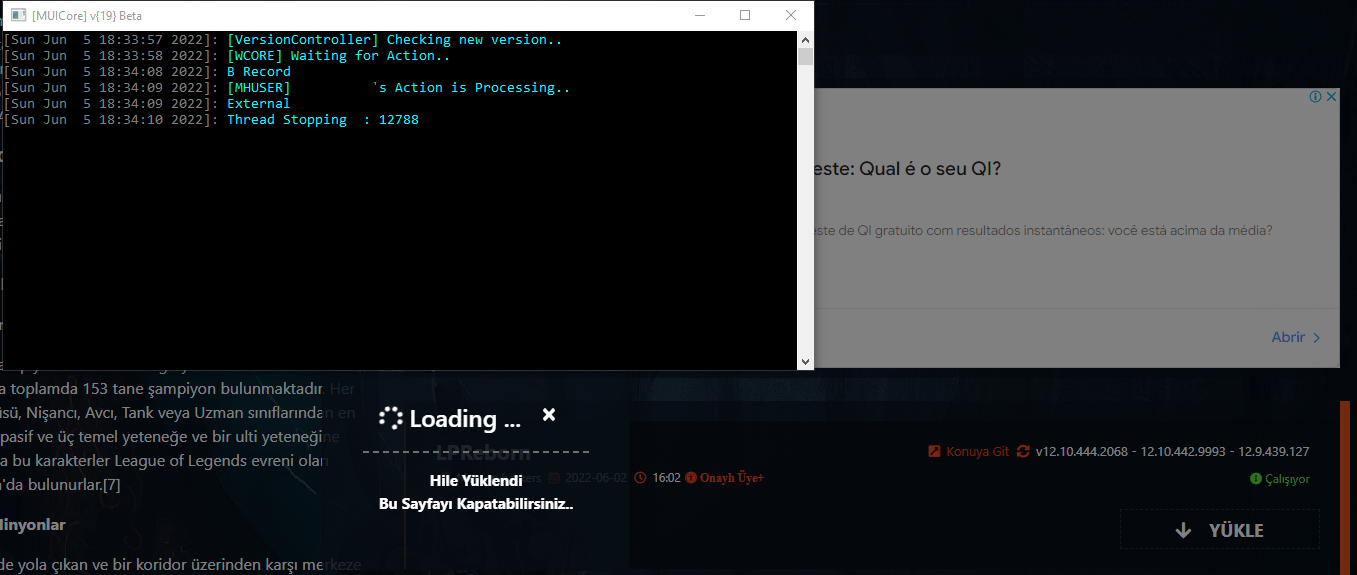Click the clock icon next to 16:02

(x=641, y=478)
